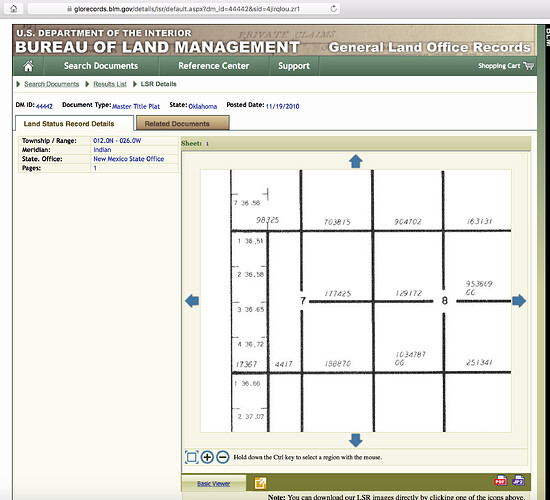
Task: Download the image as PDF icon
Action: [x=501, y=480]
